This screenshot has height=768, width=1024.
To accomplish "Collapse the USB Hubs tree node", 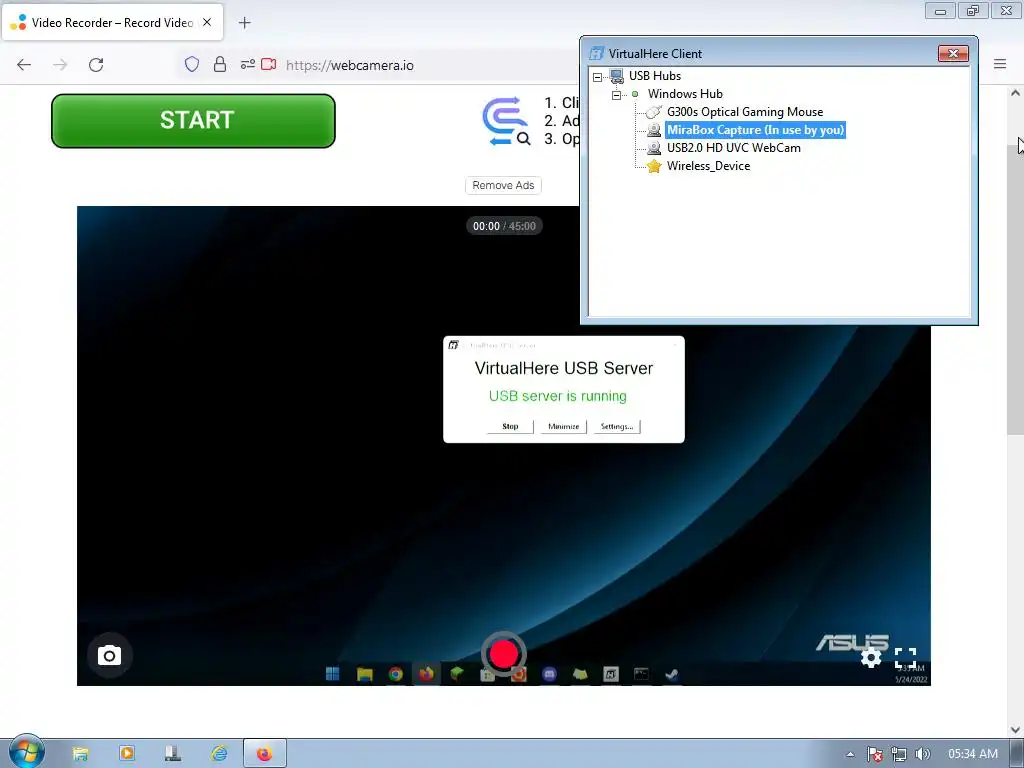I will point(598,77).
